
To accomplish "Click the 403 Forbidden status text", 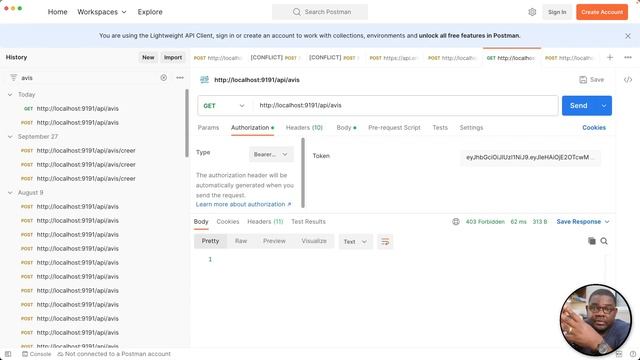I will pos(485,222).
